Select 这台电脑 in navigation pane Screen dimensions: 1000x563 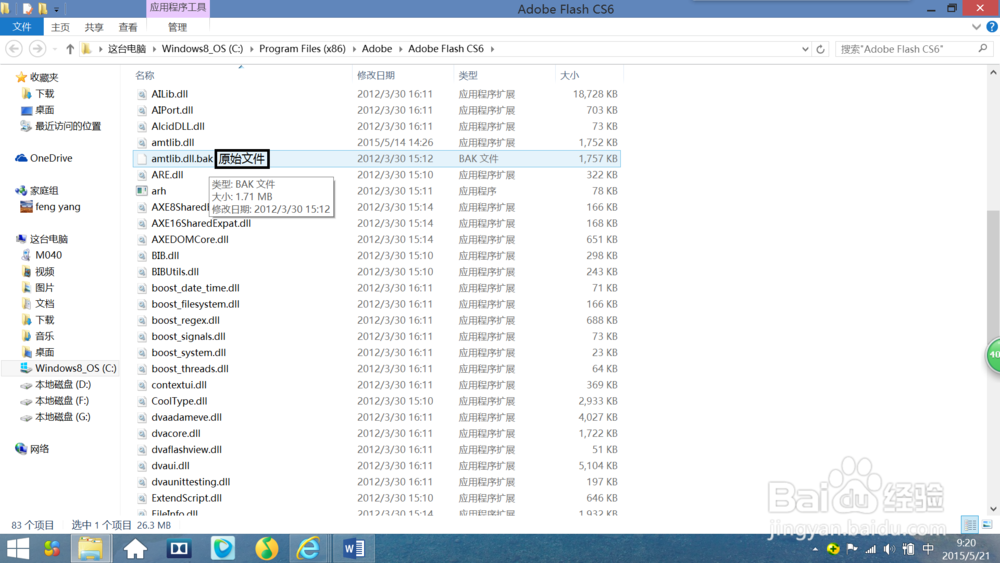tap(41, 239)
